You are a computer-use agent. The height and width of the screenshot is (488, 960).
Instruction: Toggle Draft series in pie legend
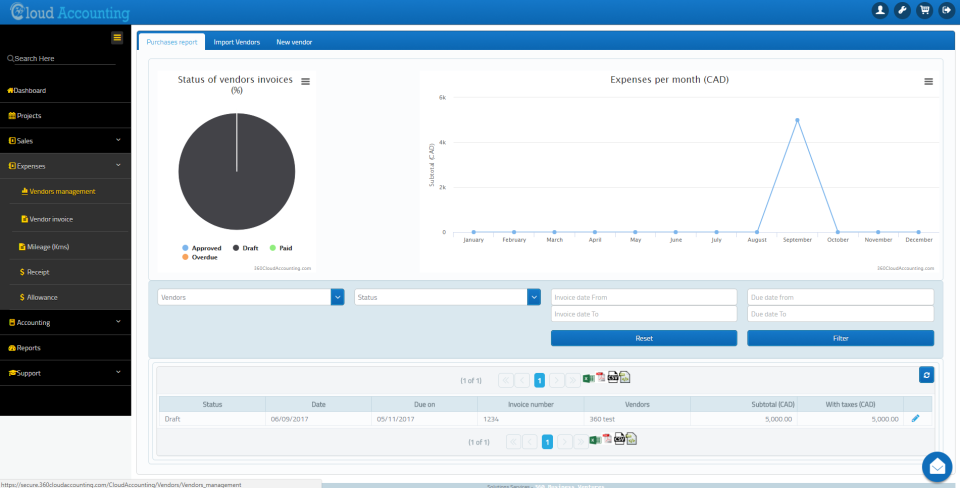[246, 248]
